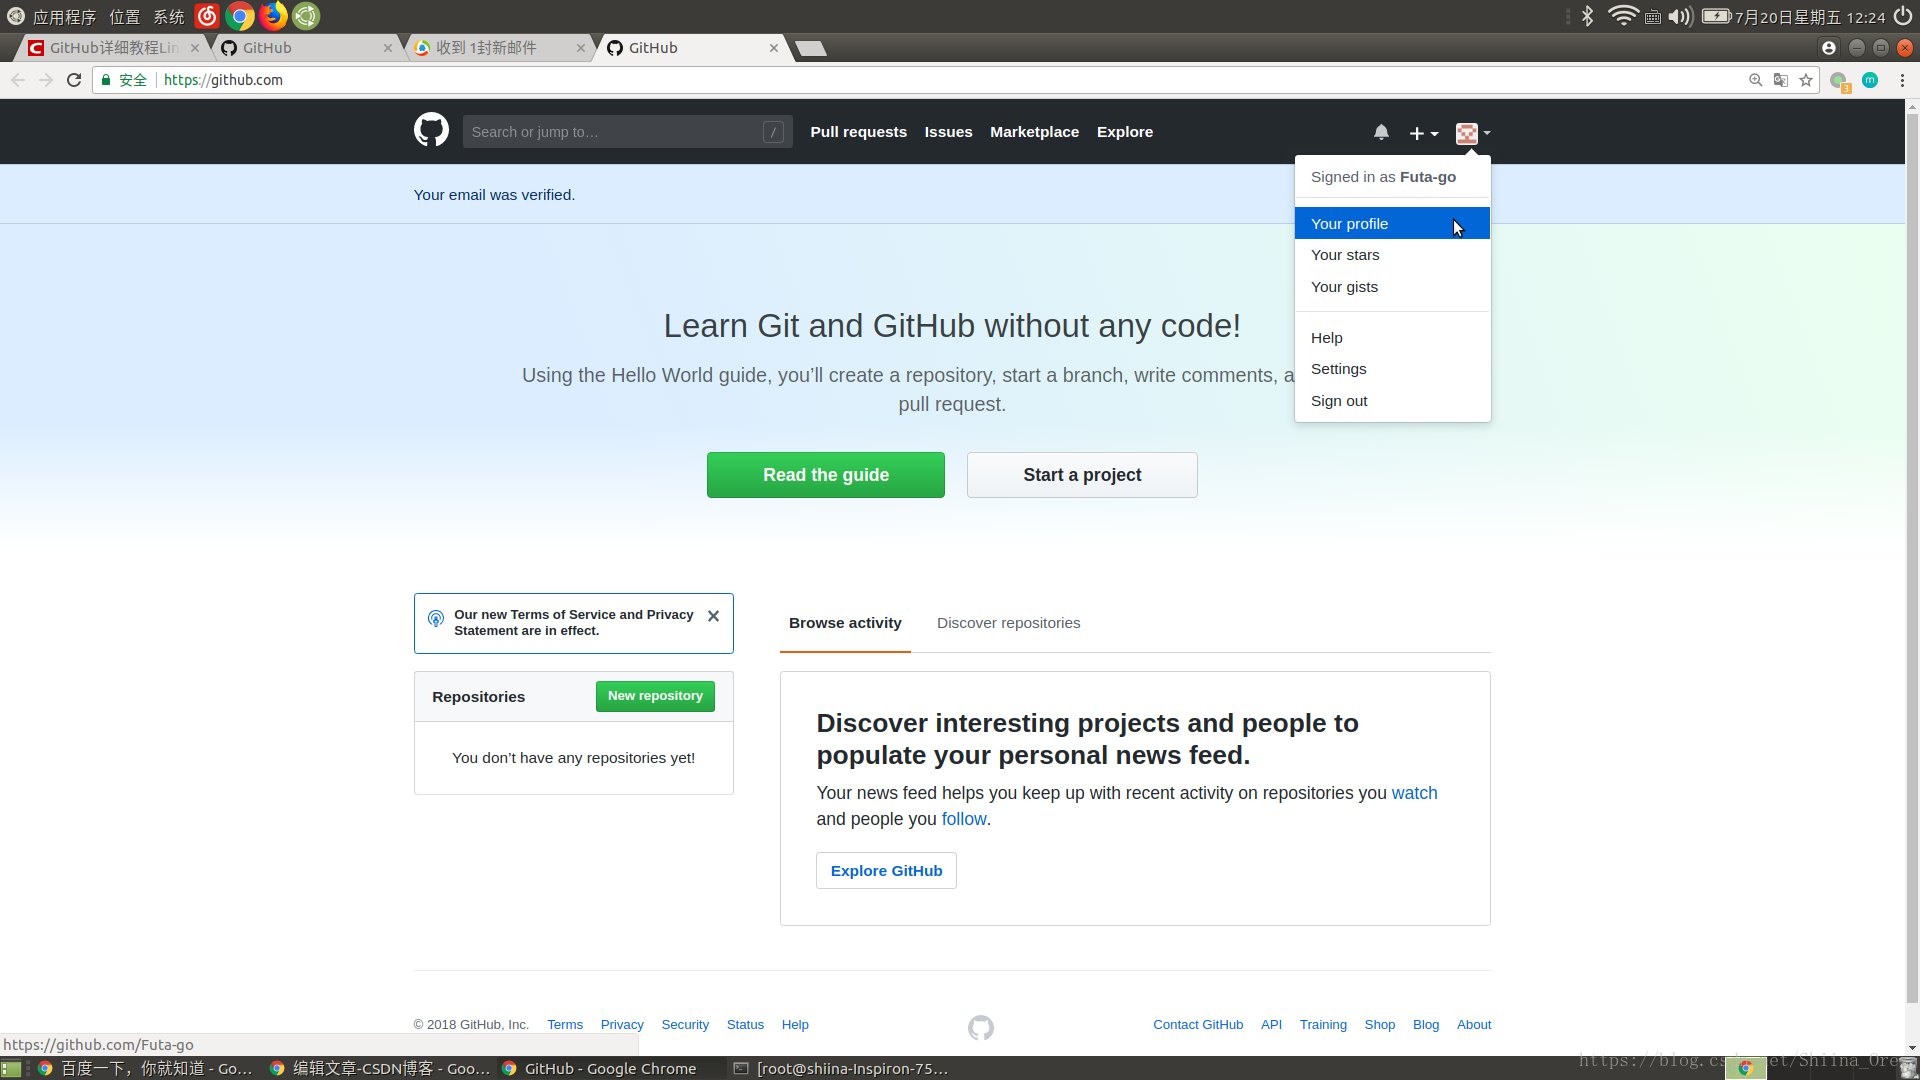The height and width of the screenshot is (1080, 1920).
Task: Select Your gists menu entry
Action: click(x=1392, y=287)
